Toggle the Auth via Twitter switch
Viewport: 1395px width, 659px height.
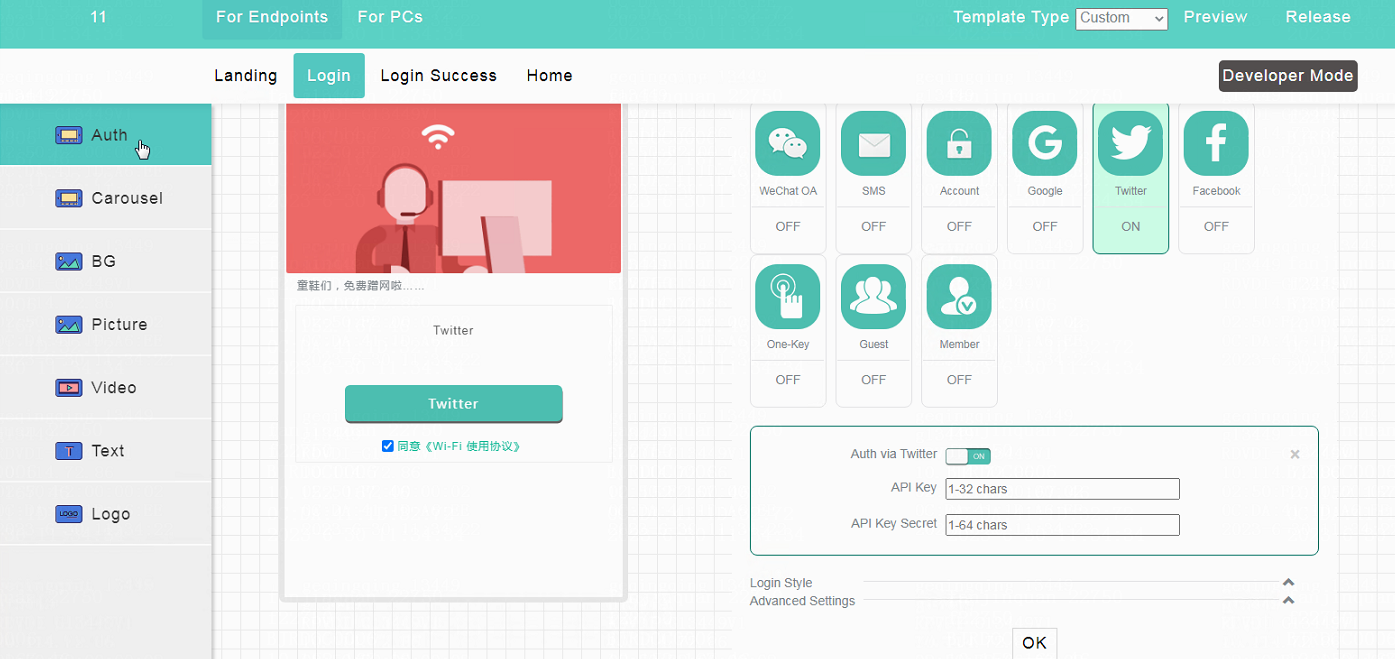pyautogui.click(x=968, y=456)
